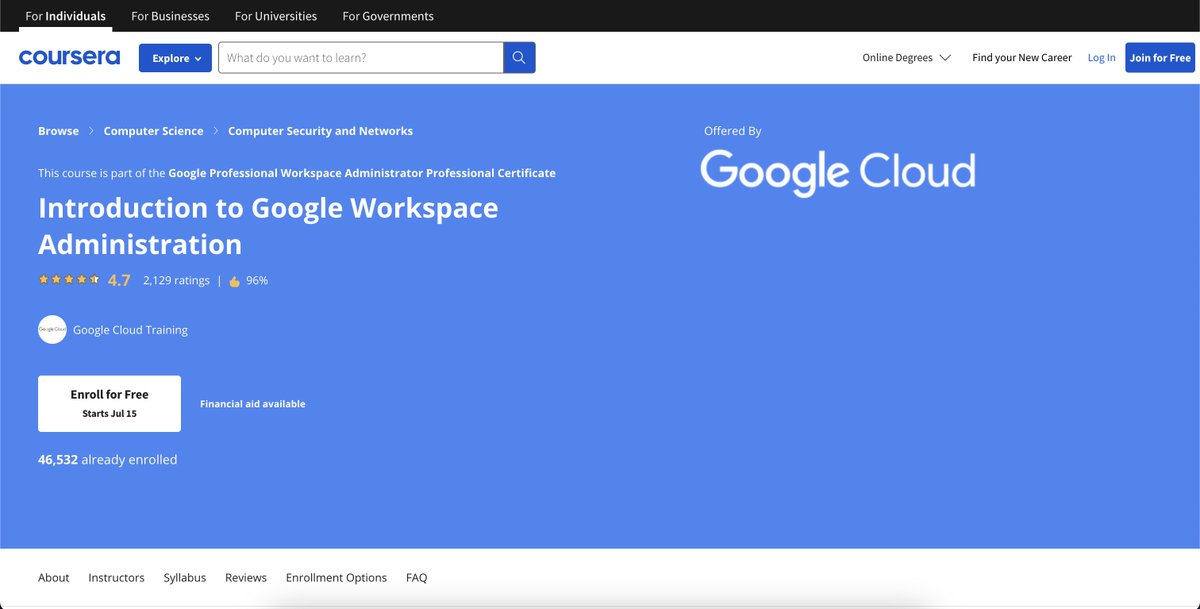Click the large Google Cloud logo
Screen dimensions: 1200x609
tap(838, 172)
